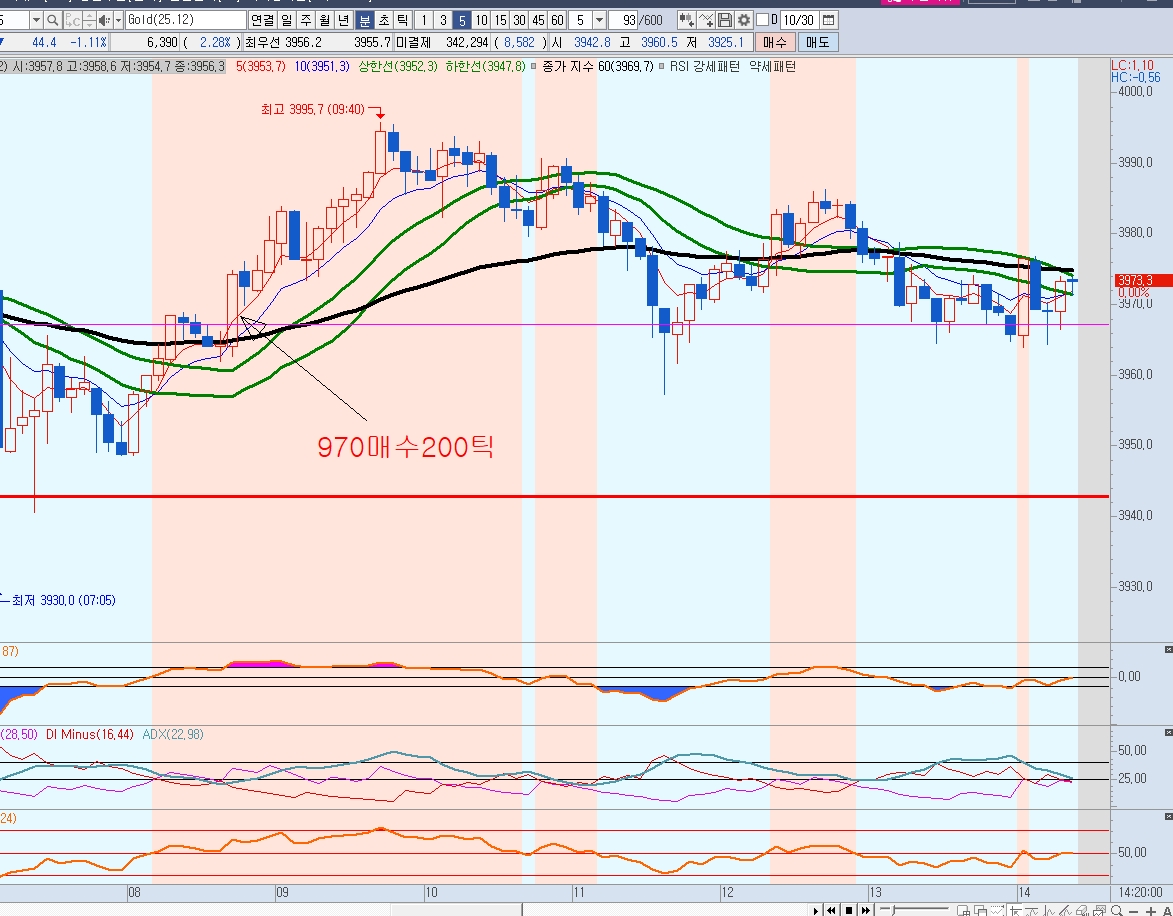Screen dimensions: 1173x916
Task: Toggle the checkbox labeled D
Action: [762, 20]
